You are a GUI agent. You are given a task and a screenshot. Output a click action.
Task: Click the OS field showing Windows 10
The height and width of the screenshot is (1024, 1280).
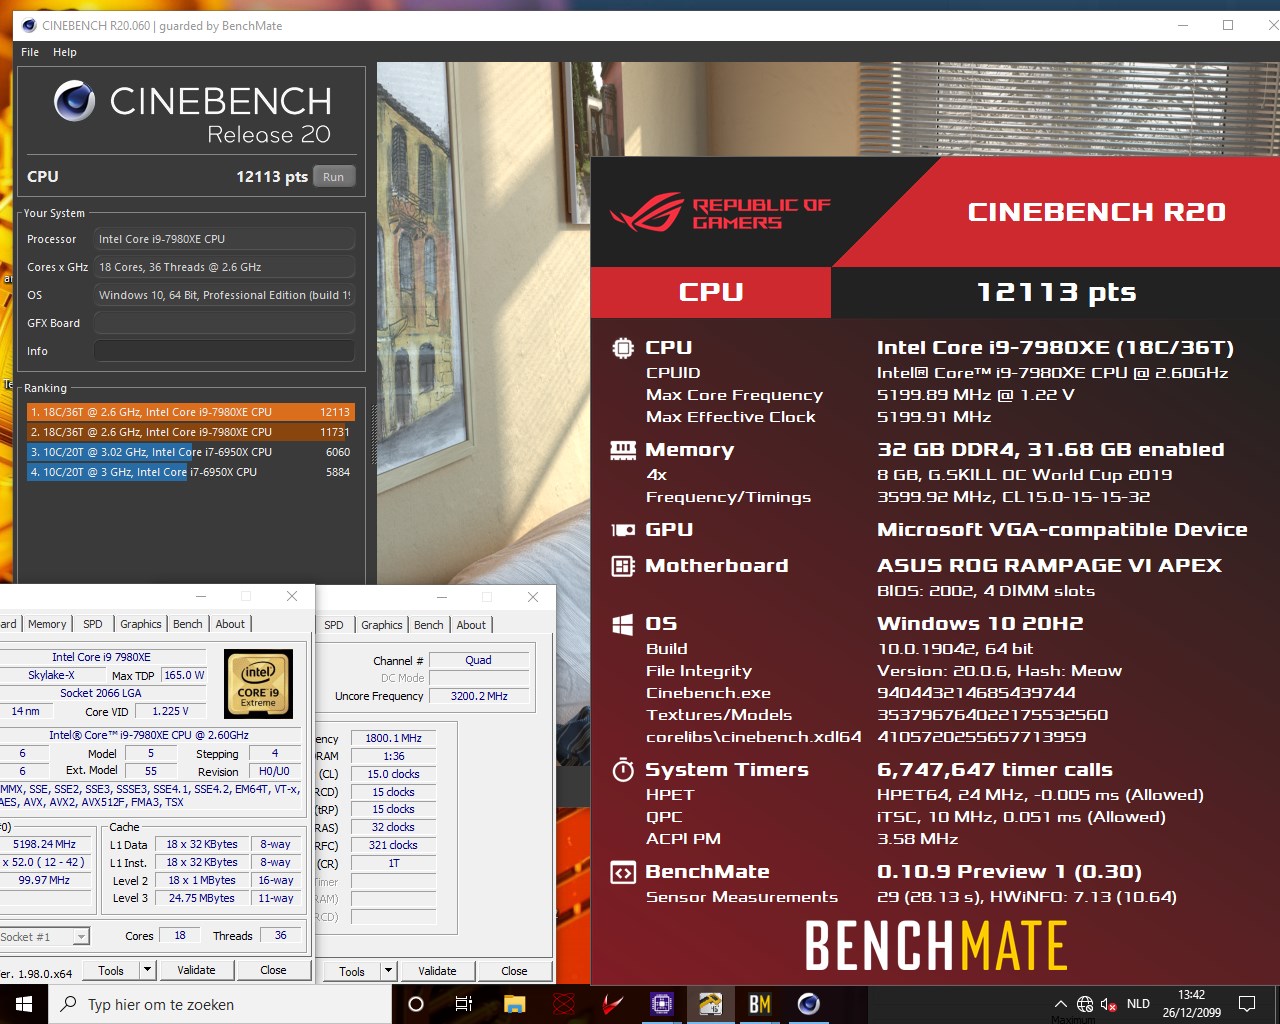point(225,295)
